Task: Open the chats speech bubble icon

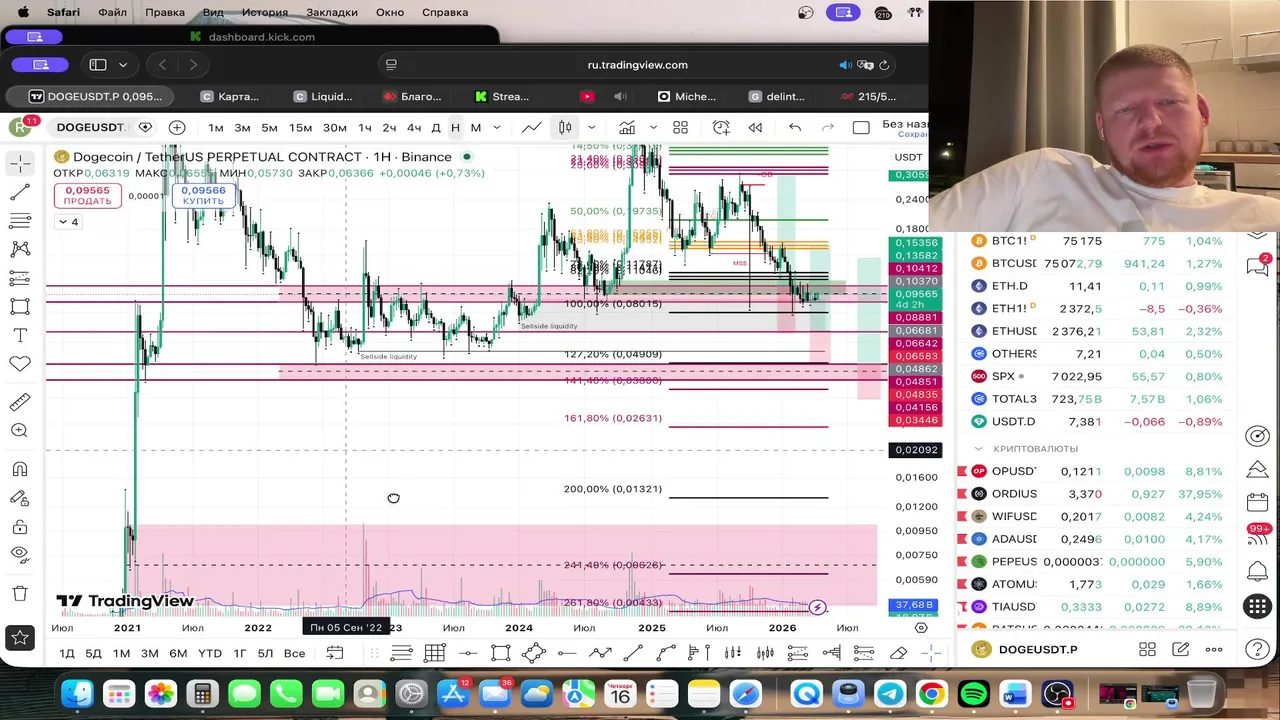Action: pos(1257,265)
